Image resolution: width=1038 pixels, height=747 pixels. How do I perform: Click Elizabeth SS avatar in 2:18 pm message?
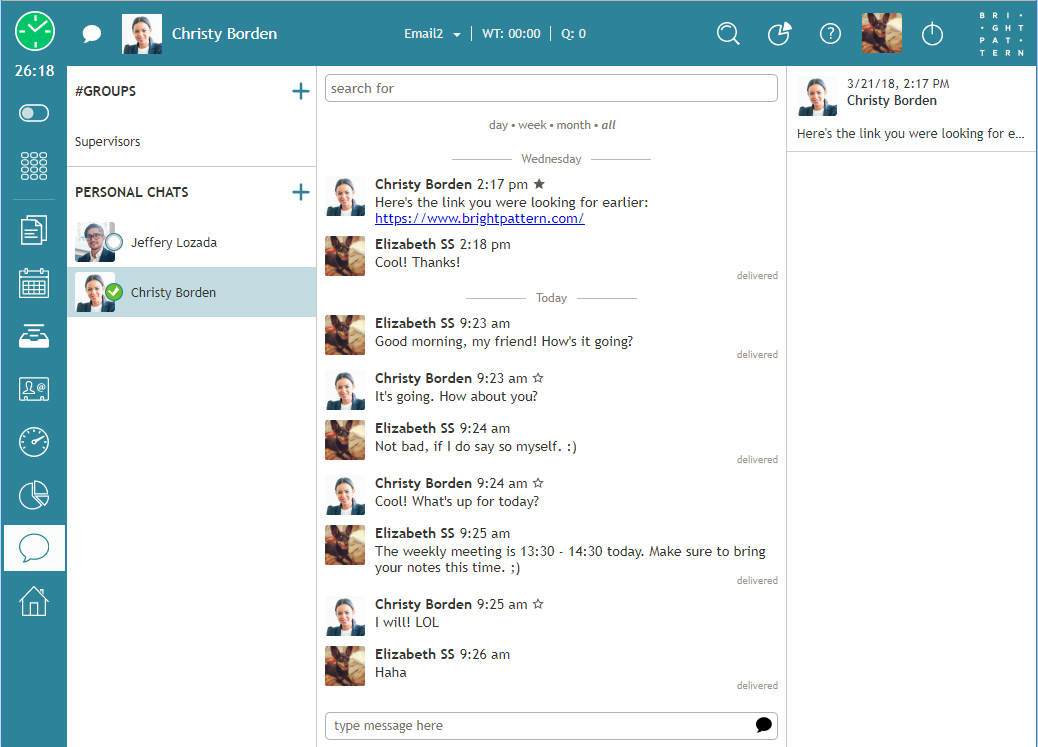345,256
